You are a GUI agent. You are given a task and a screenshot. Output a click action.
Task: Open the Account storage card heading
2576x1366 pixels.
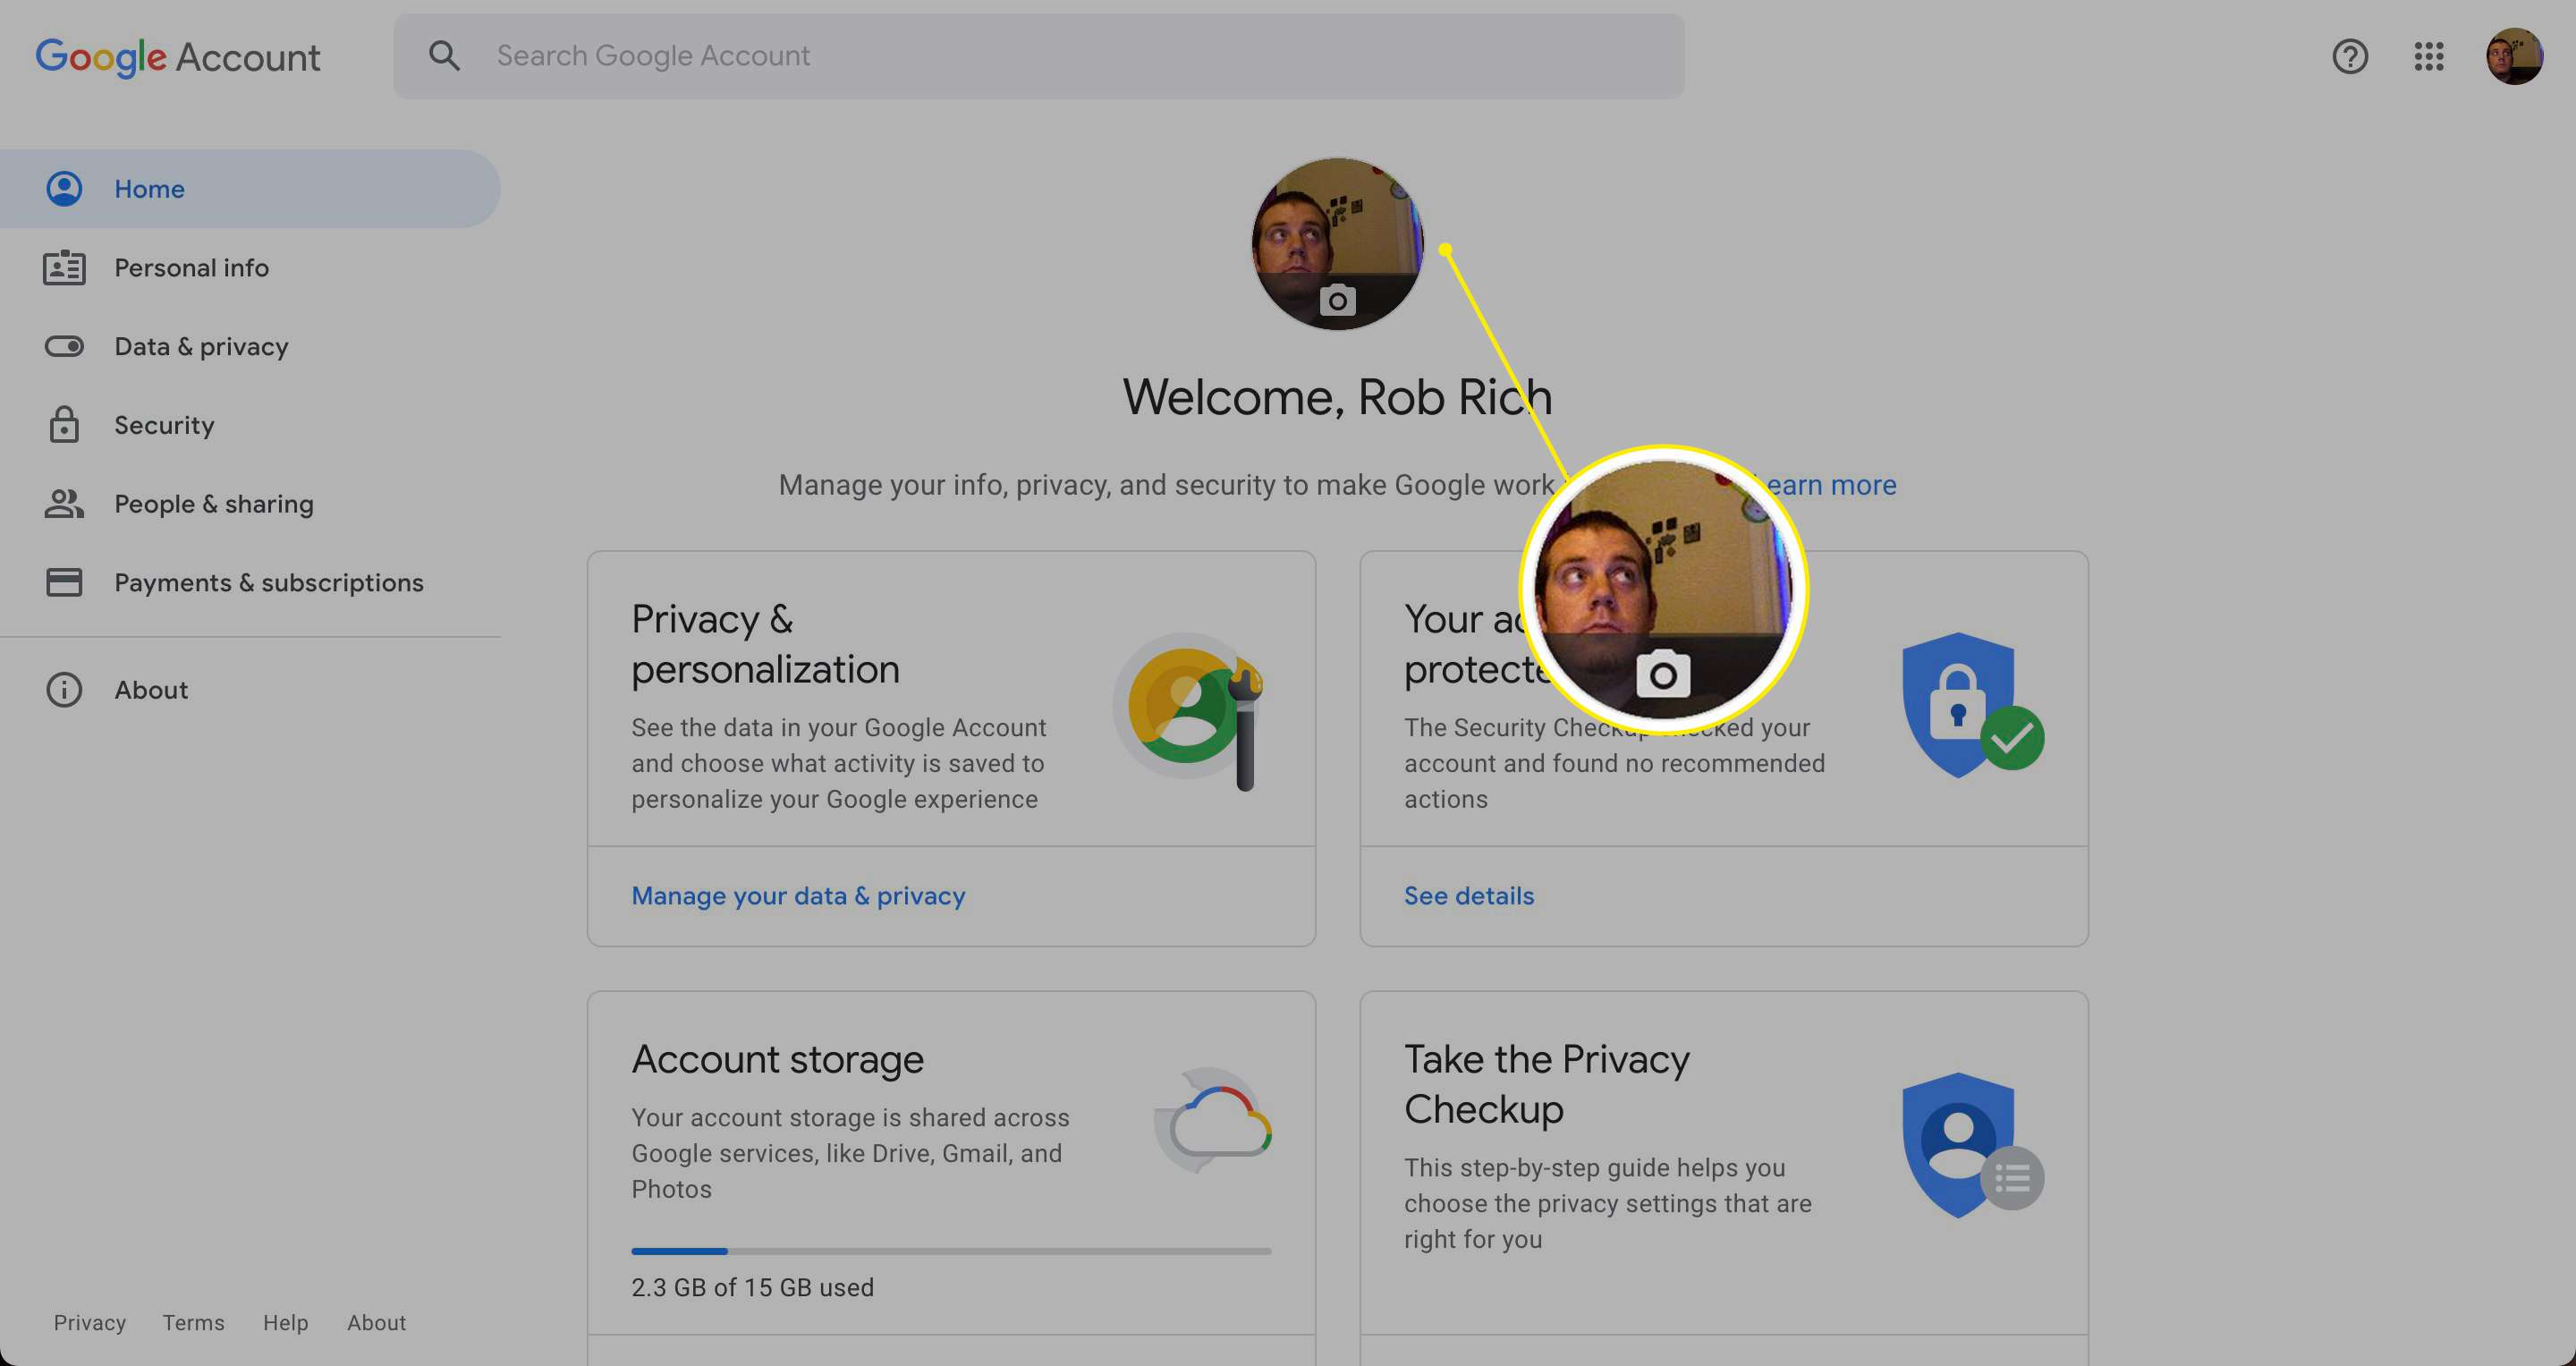pyautogui.click(x=777, y=1060)
